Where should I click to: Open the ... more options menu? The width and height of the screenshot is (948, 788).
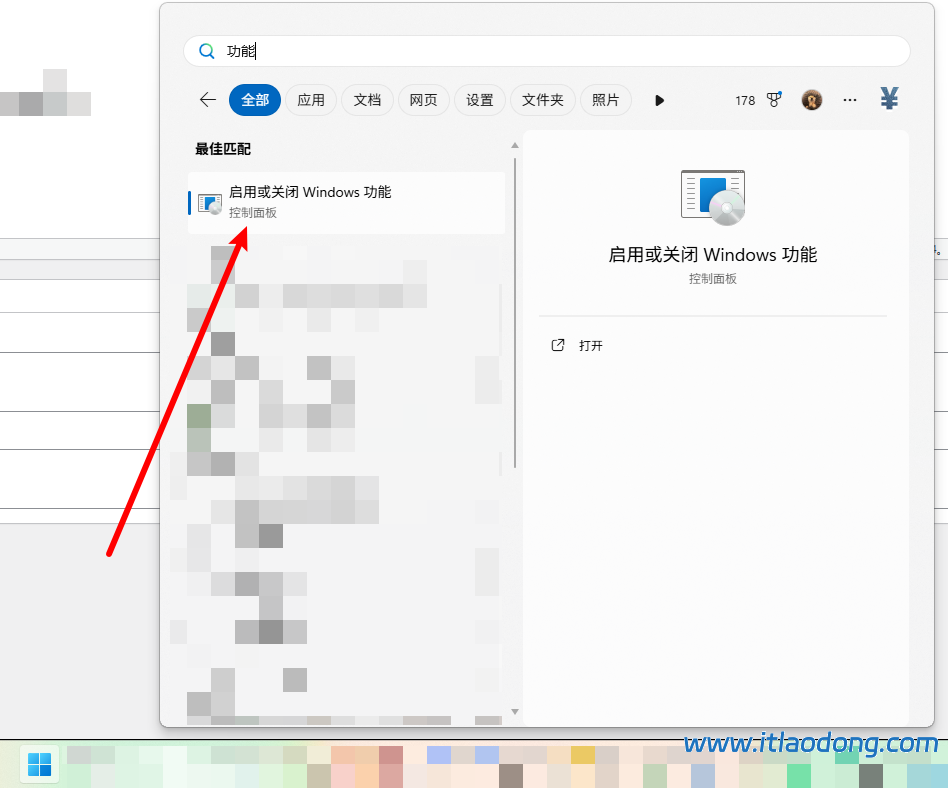click(850, 100)
